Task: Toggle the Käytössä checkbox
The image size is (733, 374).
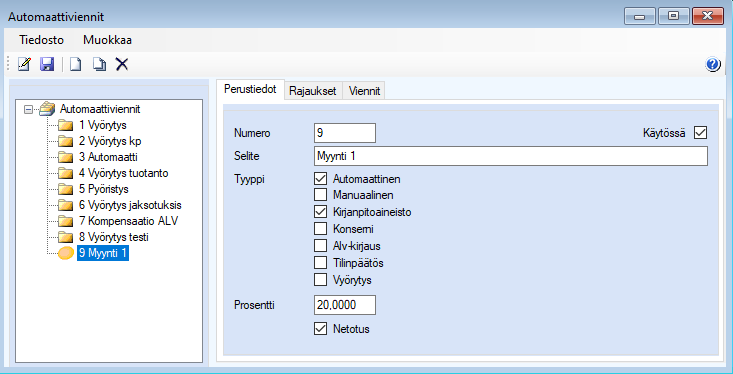Action: click(x=701, y=133)
